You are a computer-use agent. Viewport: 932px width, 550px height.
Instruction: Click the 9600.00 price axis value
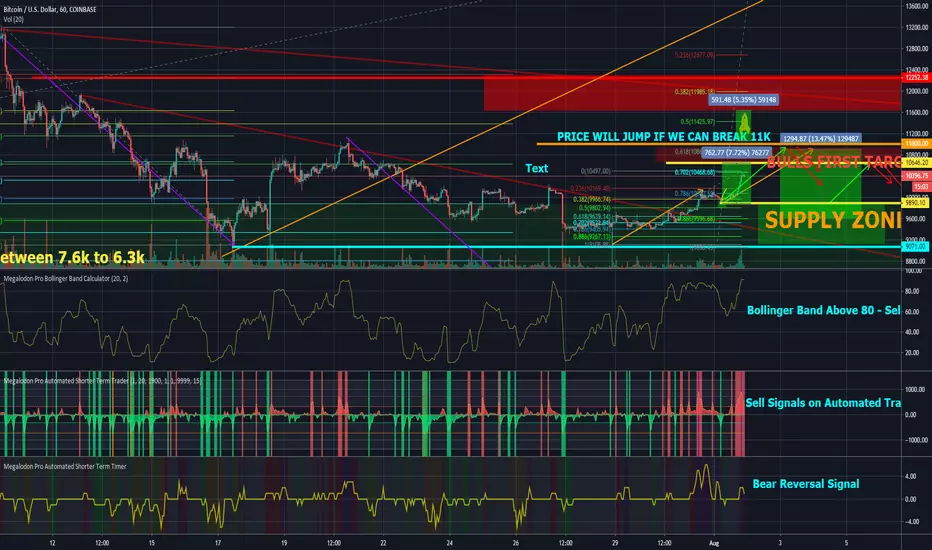click(917, 219)
